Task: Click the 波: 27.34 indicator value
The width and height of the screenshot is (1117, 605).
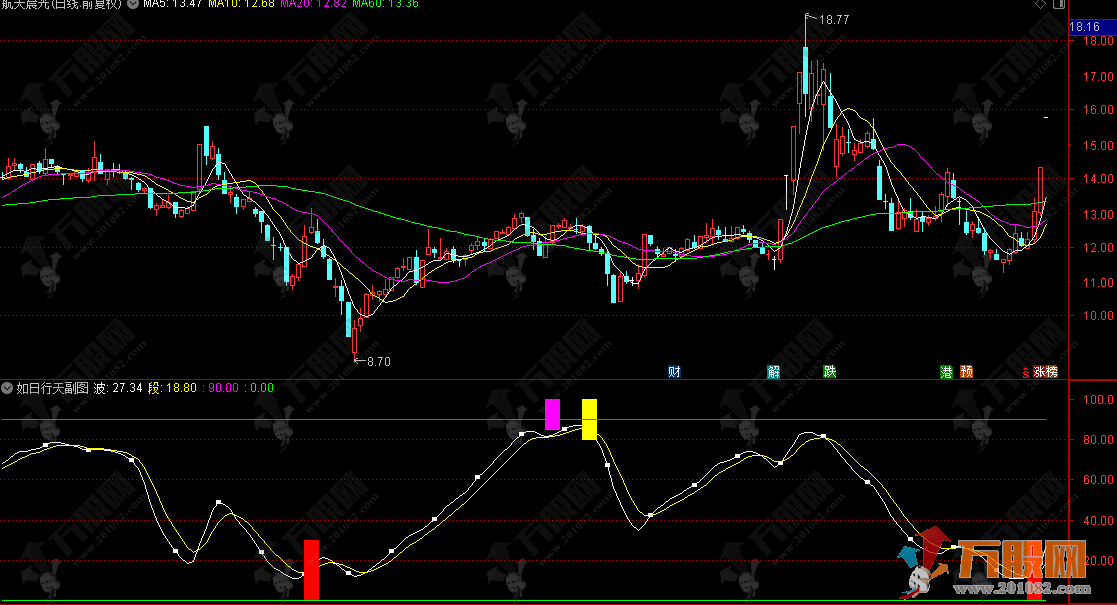Action: 118,388
